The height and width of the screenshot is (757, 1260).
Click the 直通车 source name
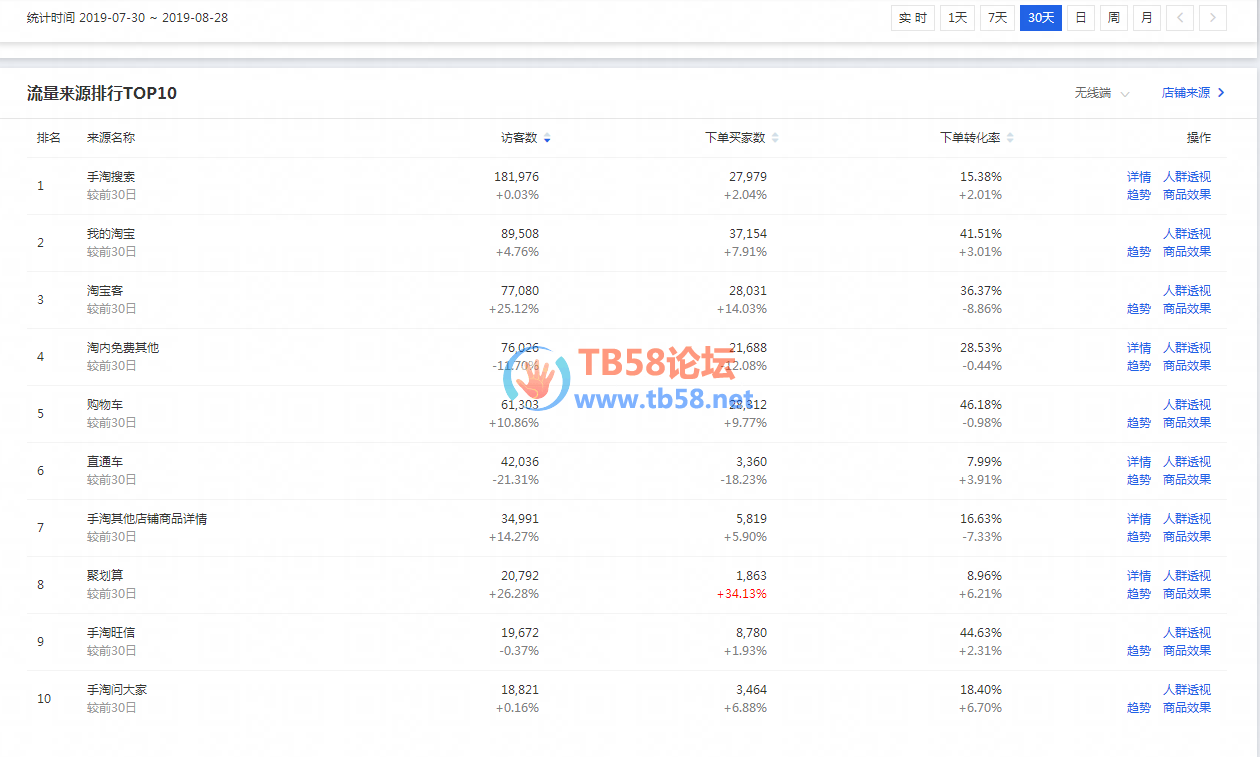click(105, 462)
